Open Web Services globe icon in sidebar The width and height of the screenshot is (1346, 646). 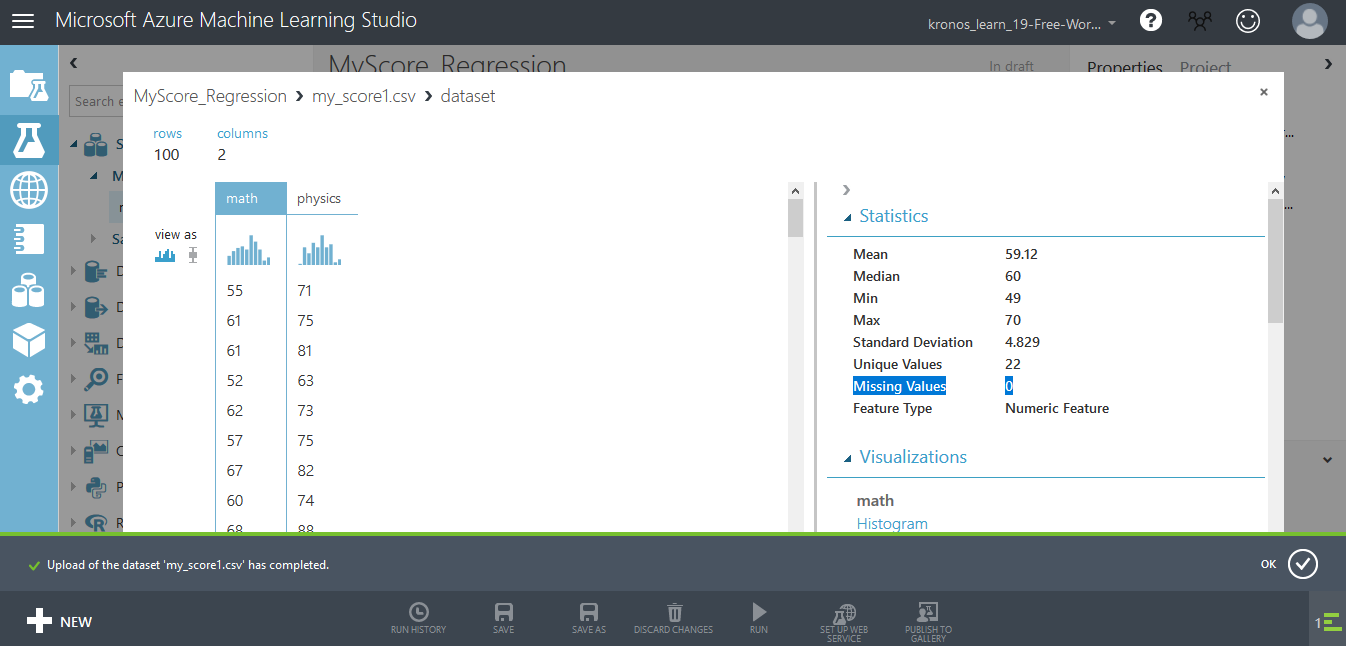pyautogui.click(x=28, y=189)
